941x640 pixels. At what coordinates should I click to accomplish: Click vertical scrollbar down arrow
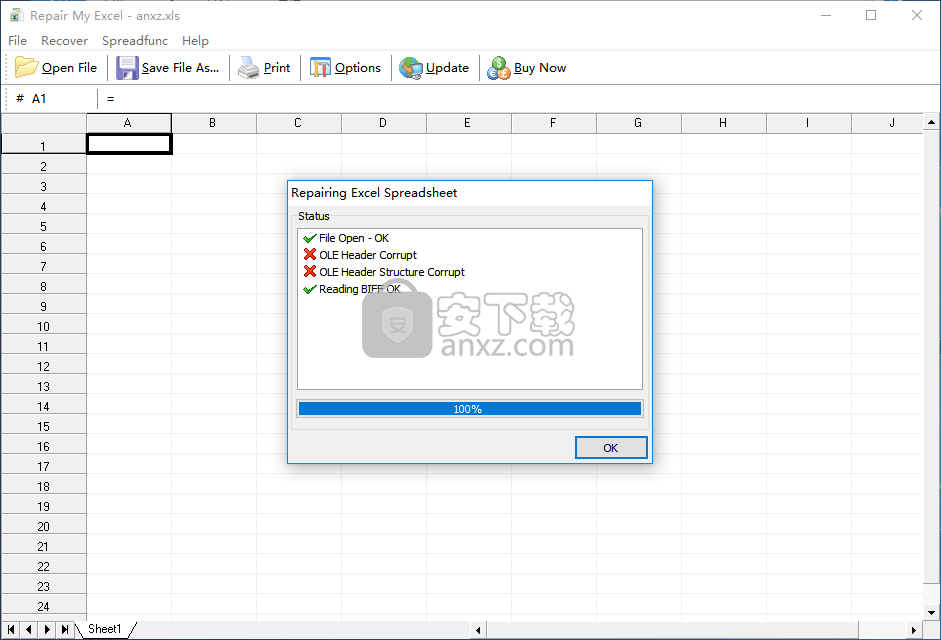tap(931, 612)
